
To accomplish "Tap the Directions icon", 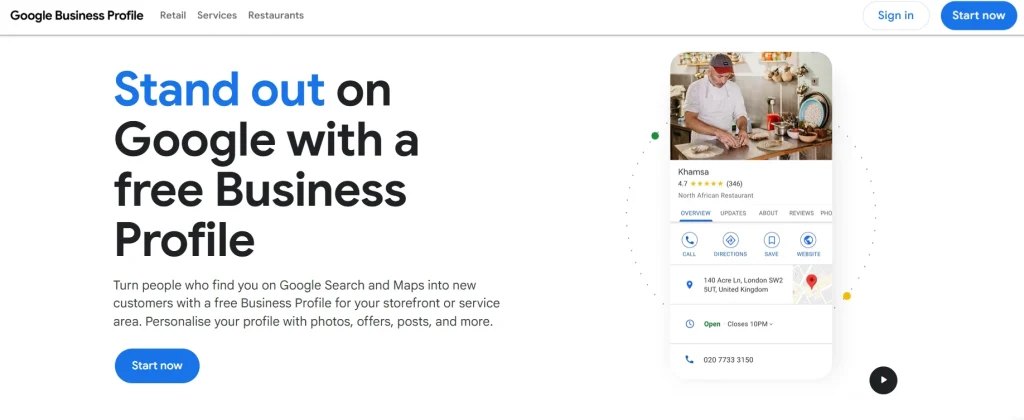I will click(730, 240).
